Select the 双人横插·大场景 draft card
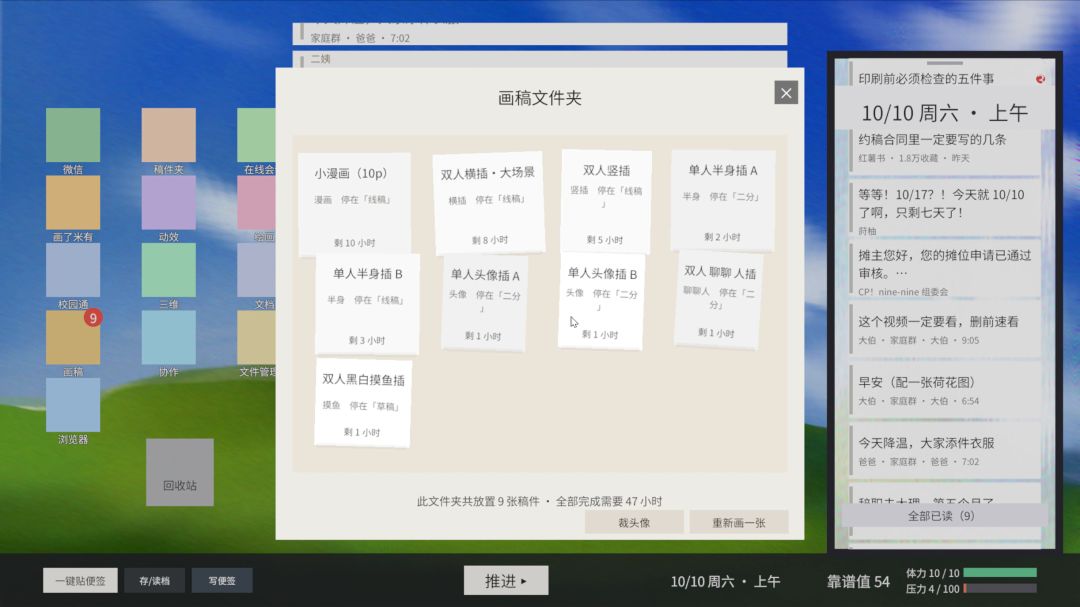Screen dimensions: 1080x607 [x=488, y=203]
